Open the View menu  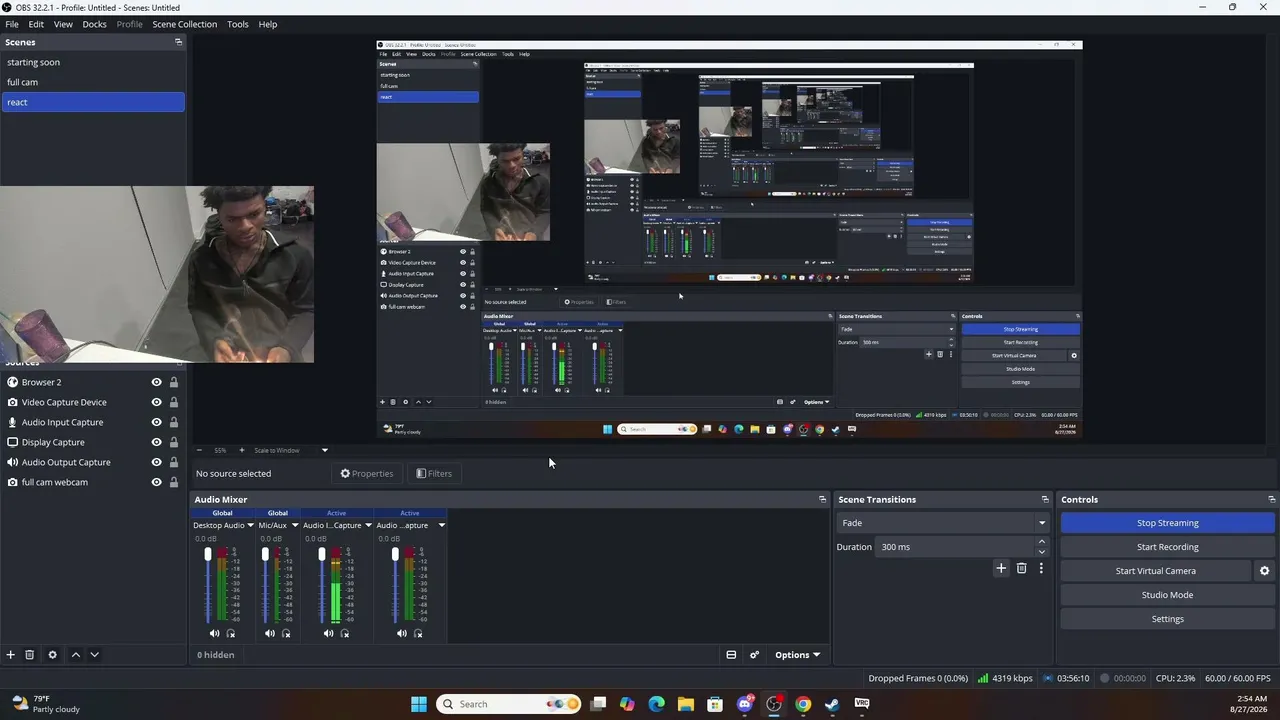63,24
